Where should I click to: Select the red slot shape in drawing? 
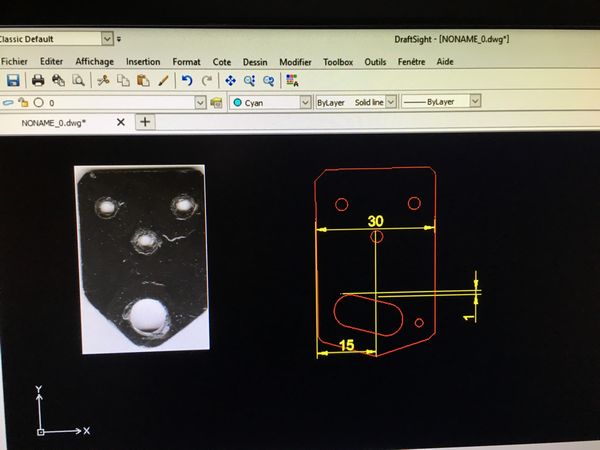pos(368,315)
